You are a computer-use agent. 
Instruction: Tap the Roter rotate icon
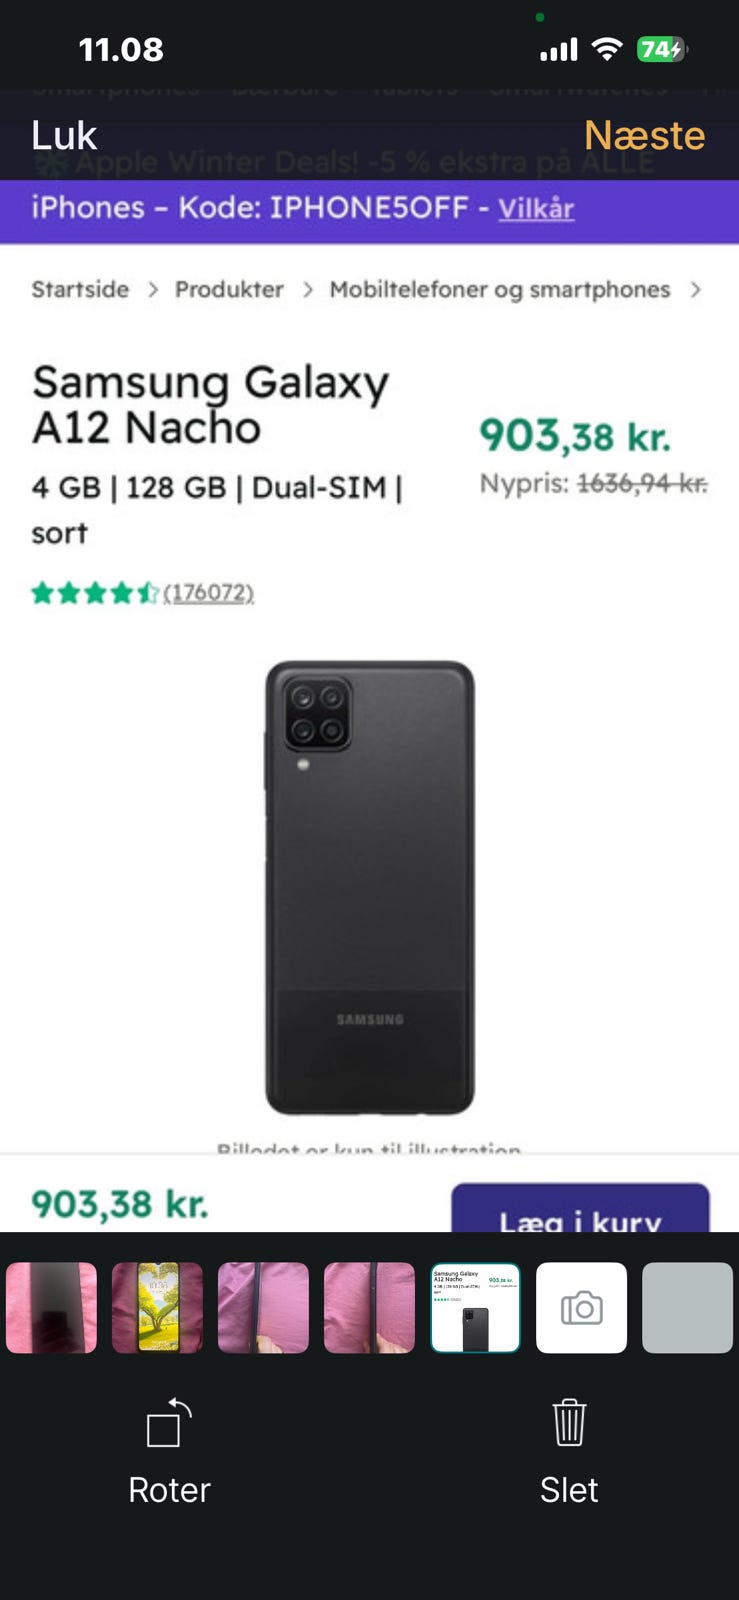169,1422
